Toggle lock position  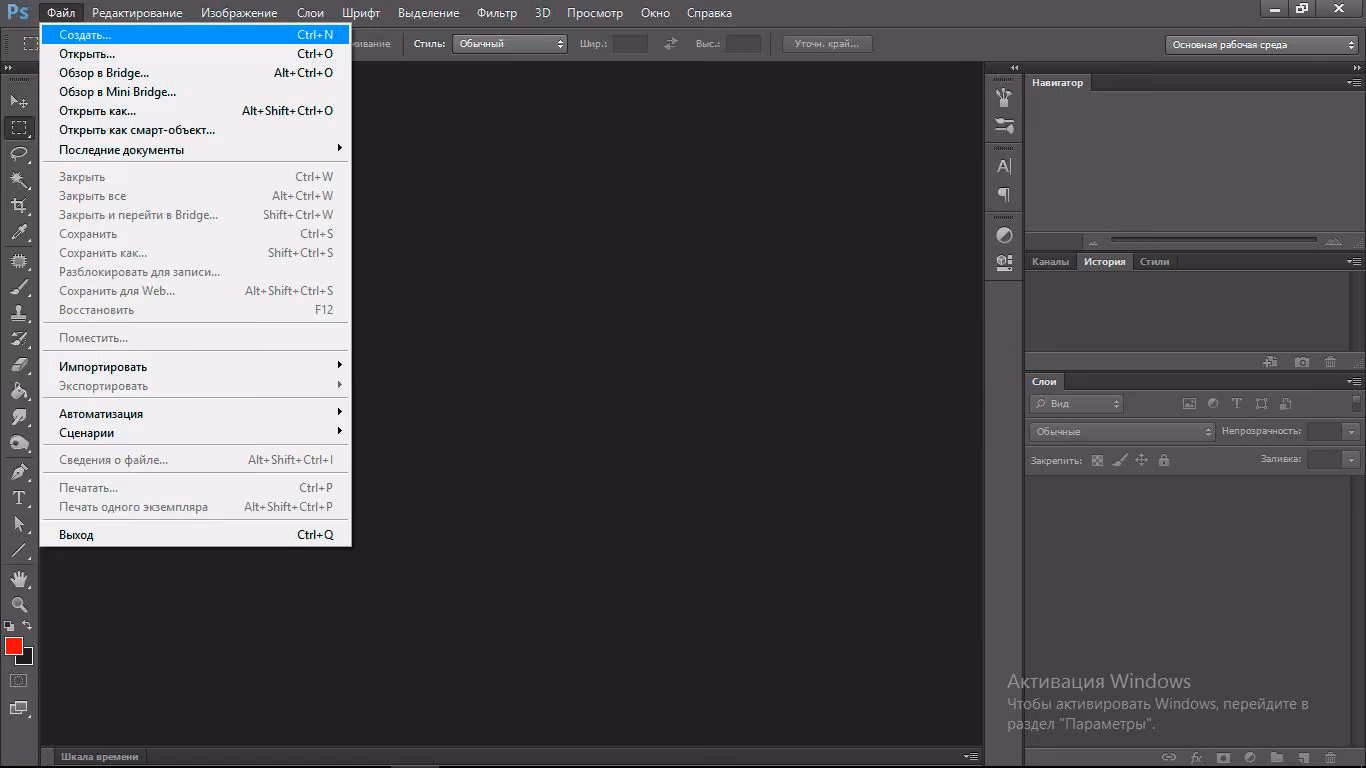point(1141,460)
